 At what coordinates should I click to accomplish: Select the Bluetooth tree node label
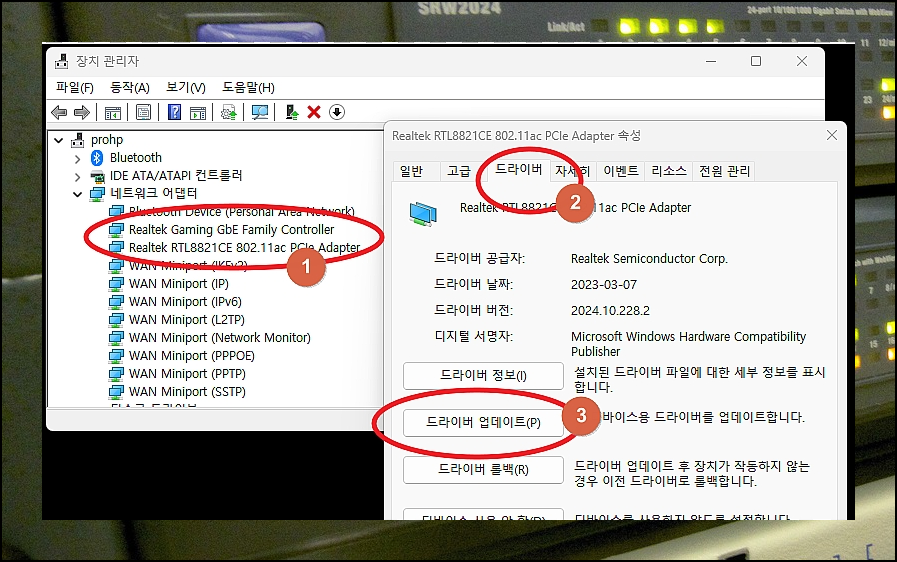pos(136,157)
